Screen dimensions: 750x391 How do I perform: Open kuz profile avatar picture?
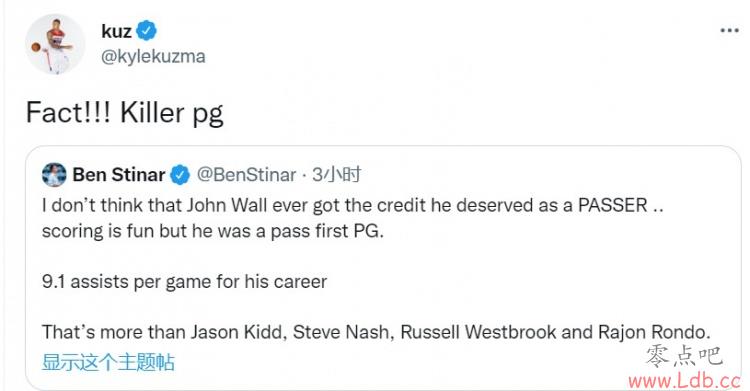(x=55, y=44)
